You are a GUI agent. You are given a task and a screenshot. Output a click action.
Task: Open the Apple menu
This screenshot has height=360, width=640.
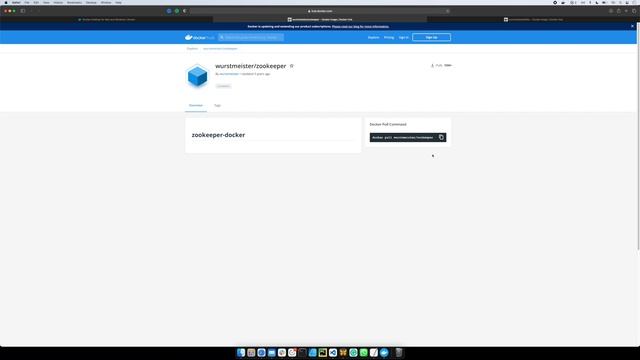coord(6,2)
